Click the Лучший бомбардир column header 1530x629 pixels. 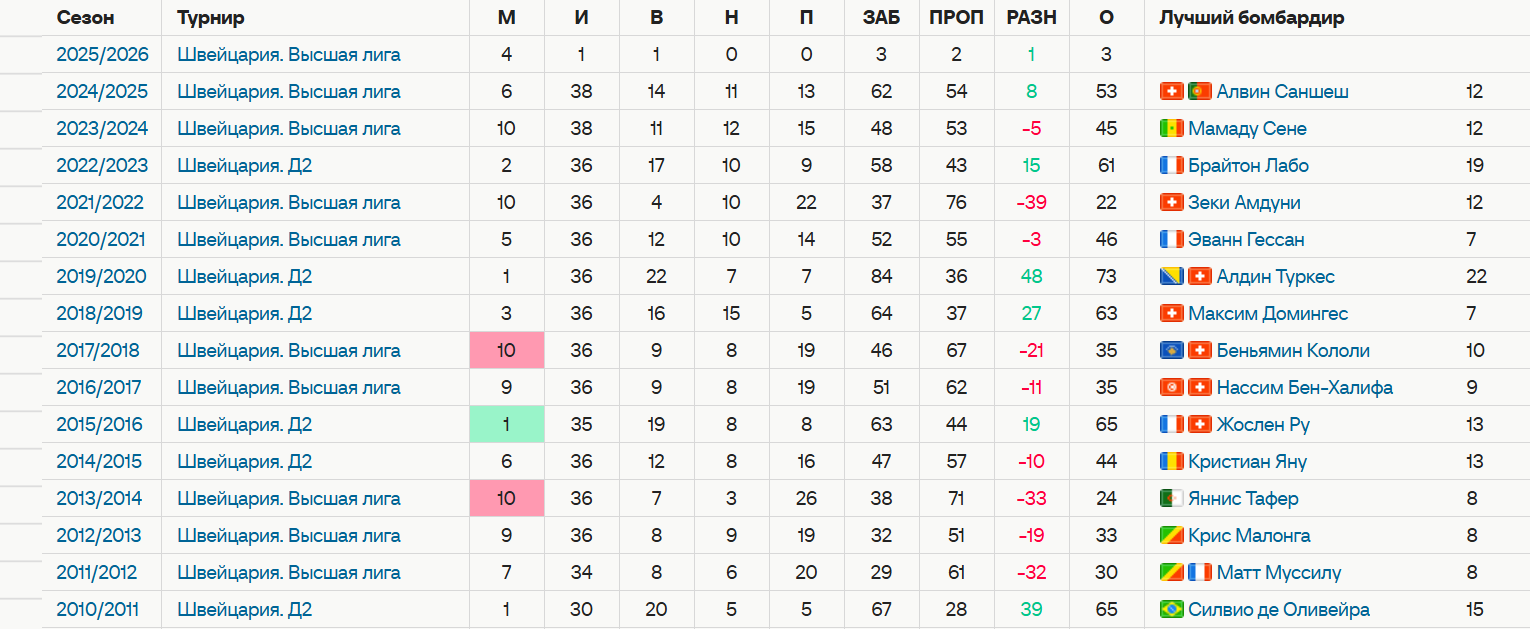coord(1251,18)
